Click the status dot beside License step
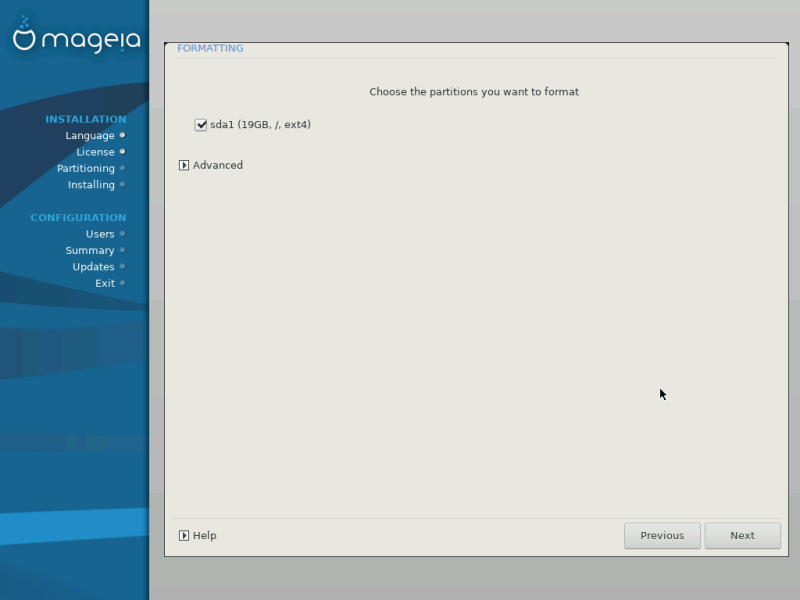The image size is (800, 600). 122,151
